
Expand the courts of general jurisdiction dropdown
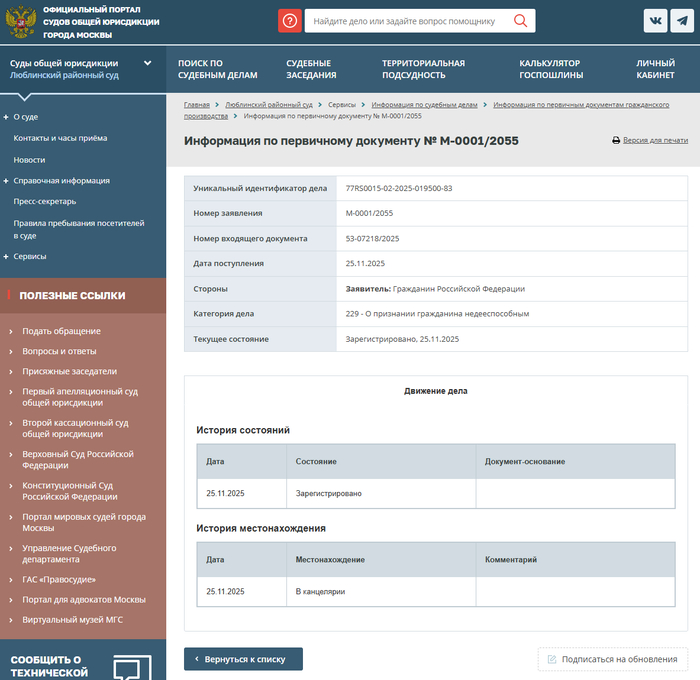click(148, 63)
